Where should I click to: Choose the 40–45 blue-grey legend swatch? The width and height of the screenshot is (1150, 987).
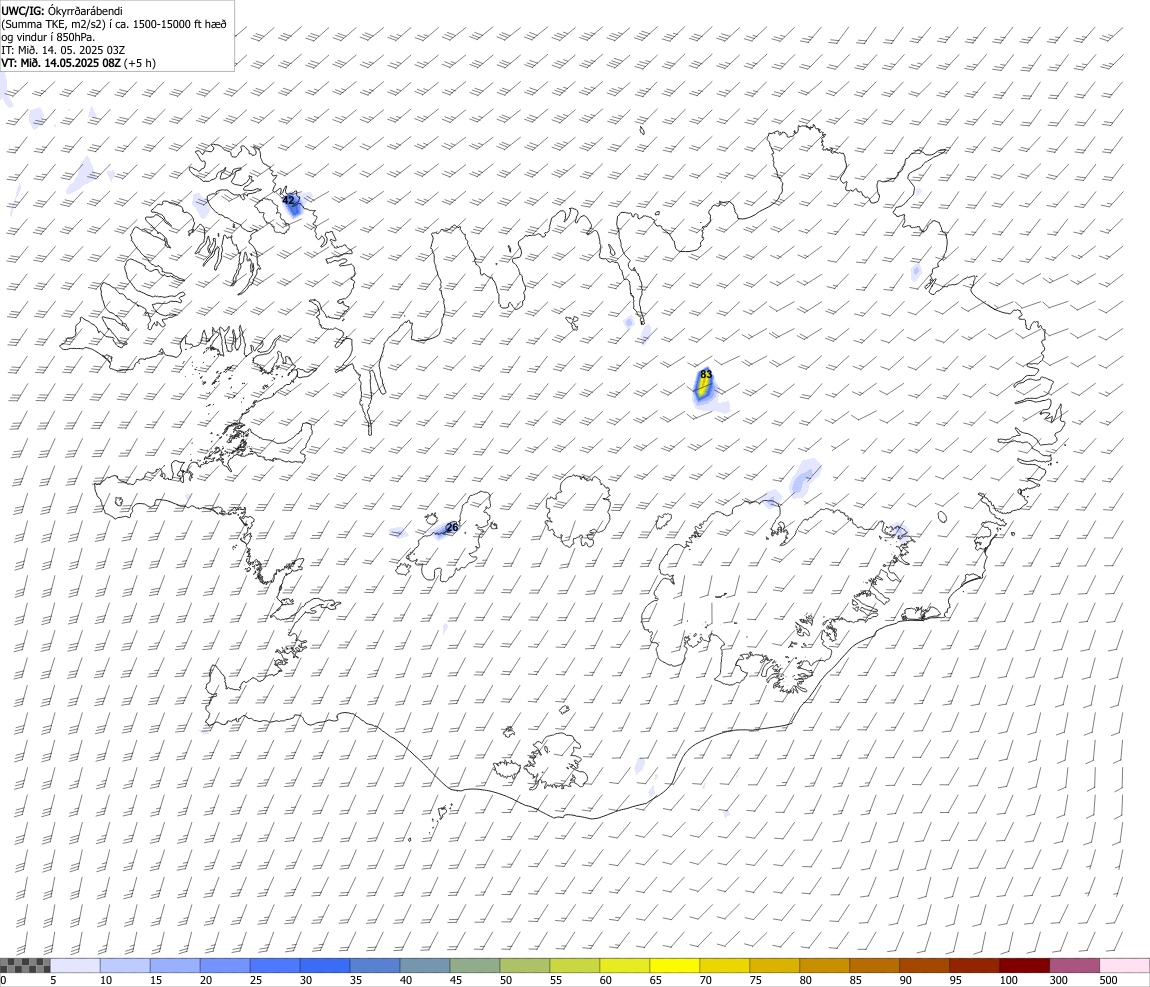(425, 965)
